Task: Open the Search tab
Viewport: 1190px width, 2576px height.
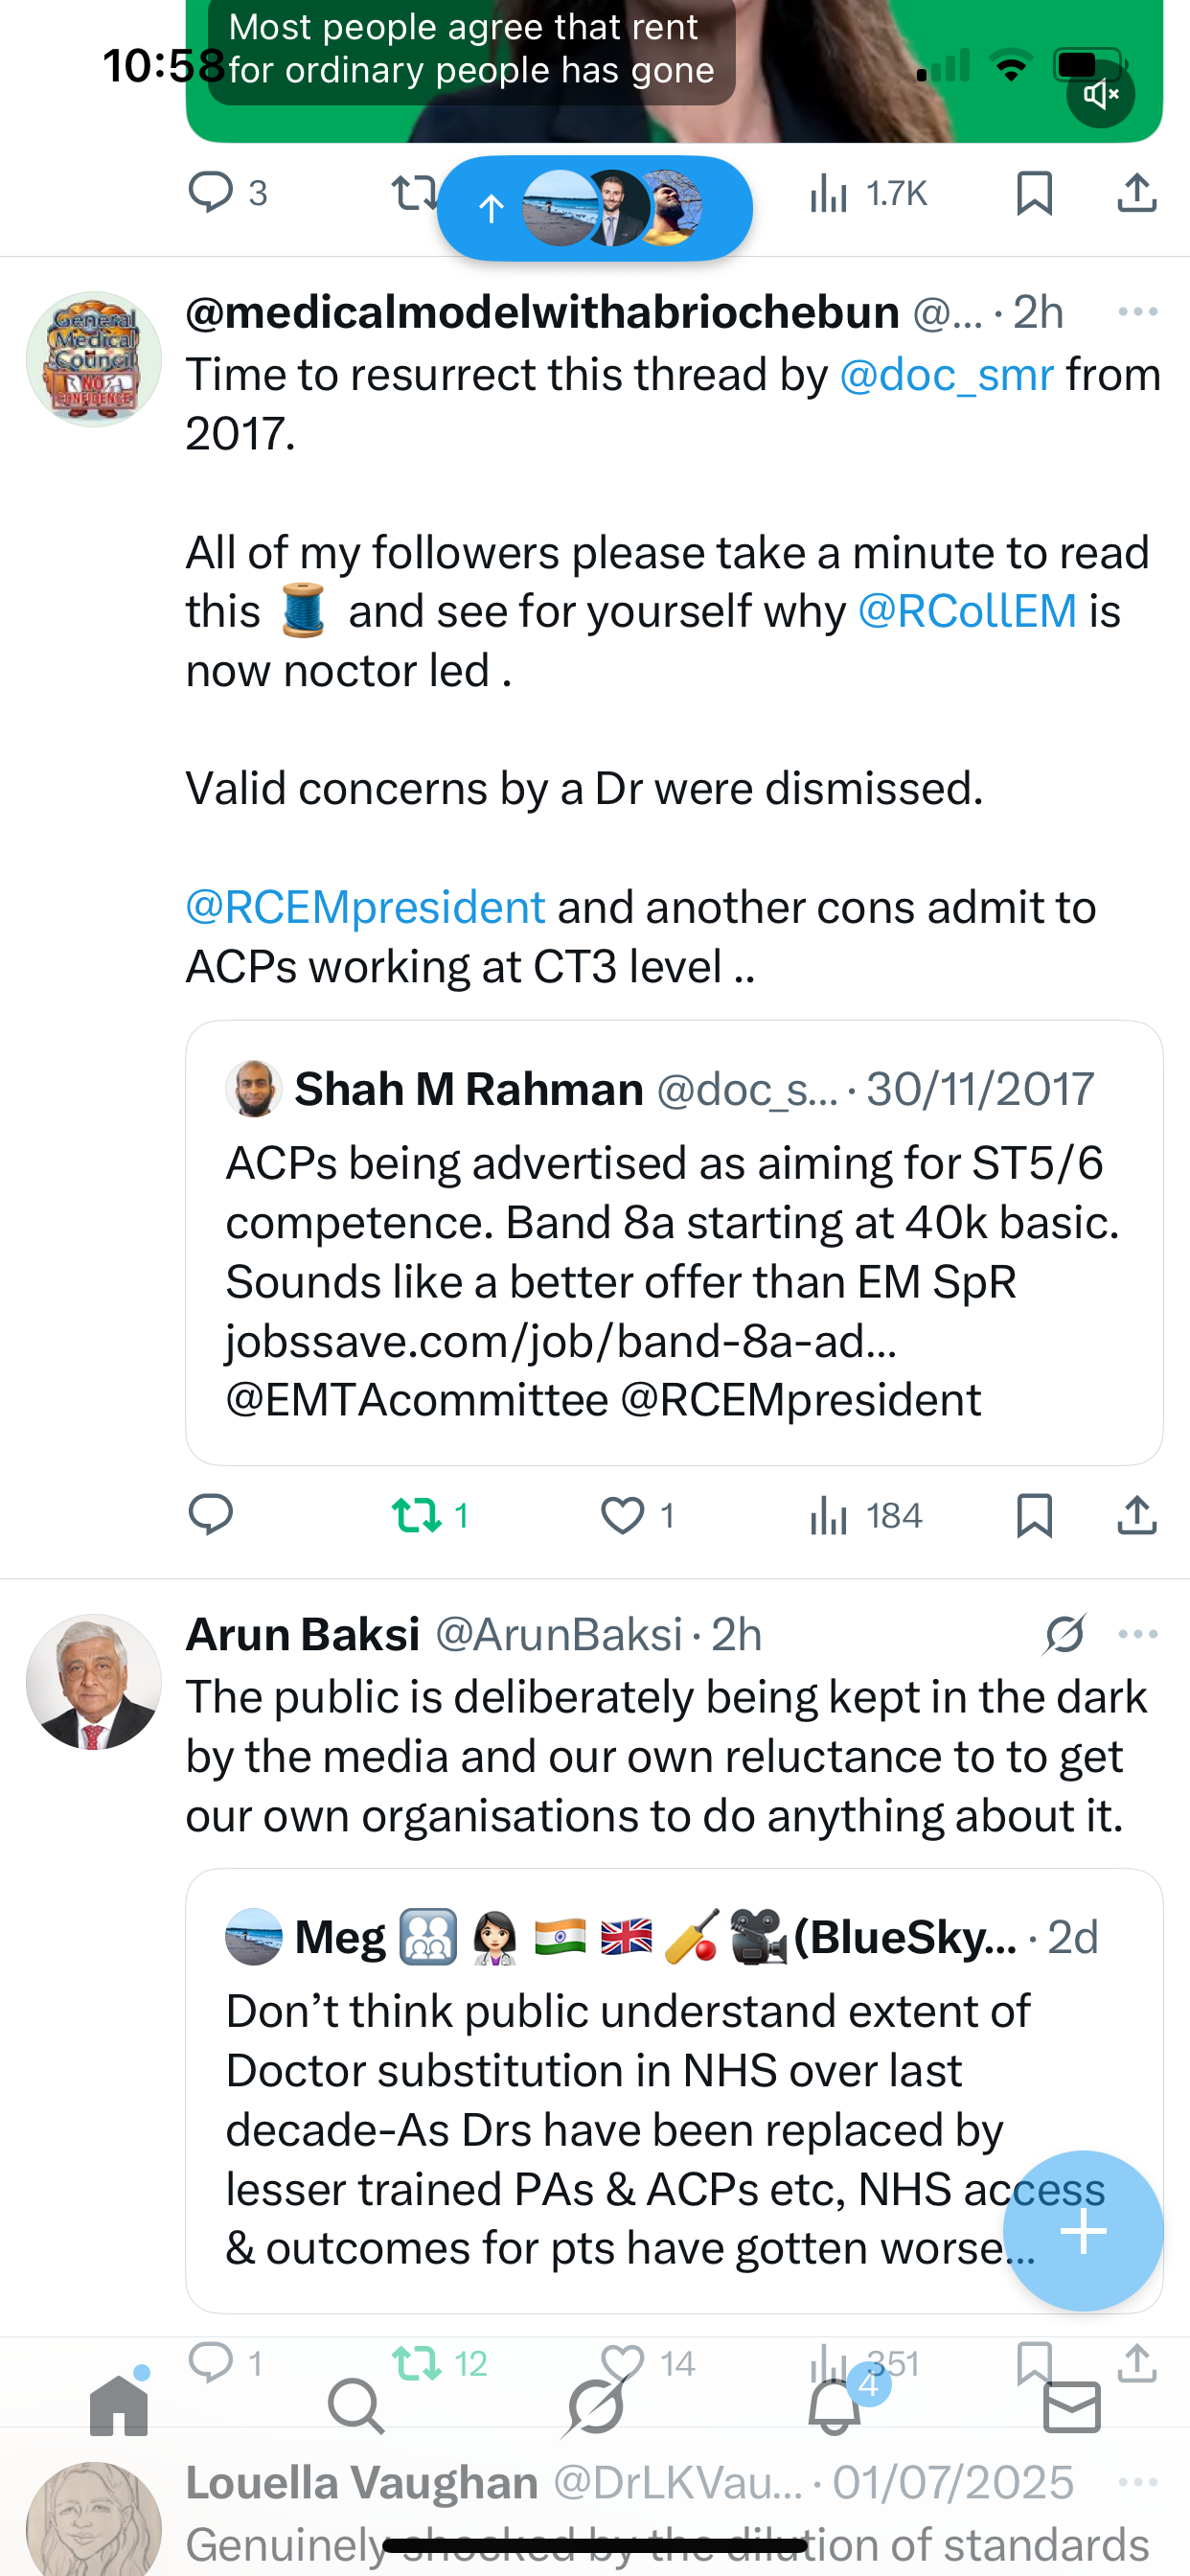Action: [x=356, y=2406]
